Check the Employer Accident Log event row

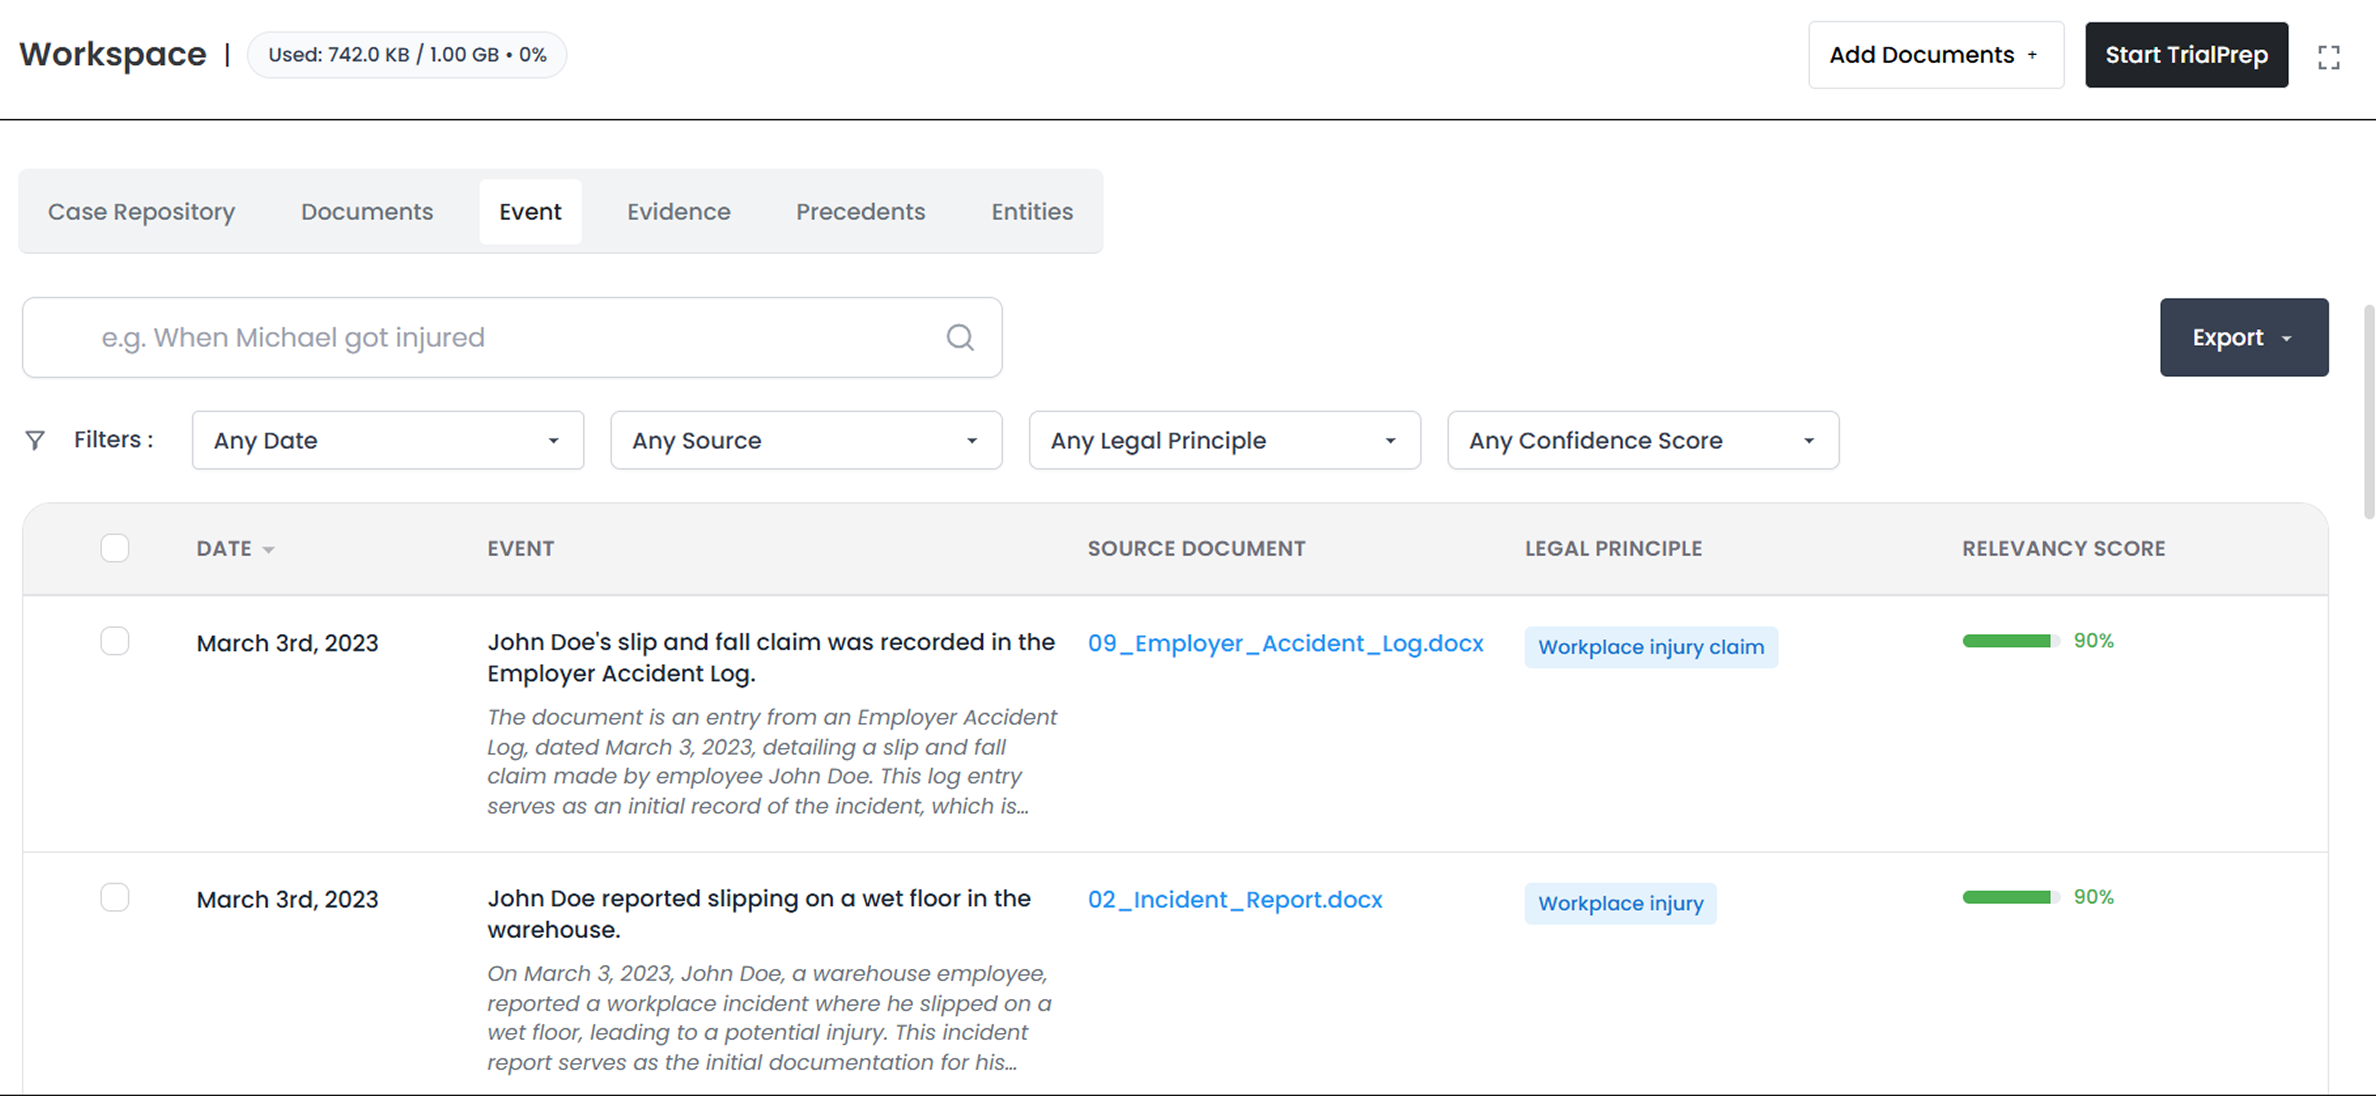(x=115, y=641)
